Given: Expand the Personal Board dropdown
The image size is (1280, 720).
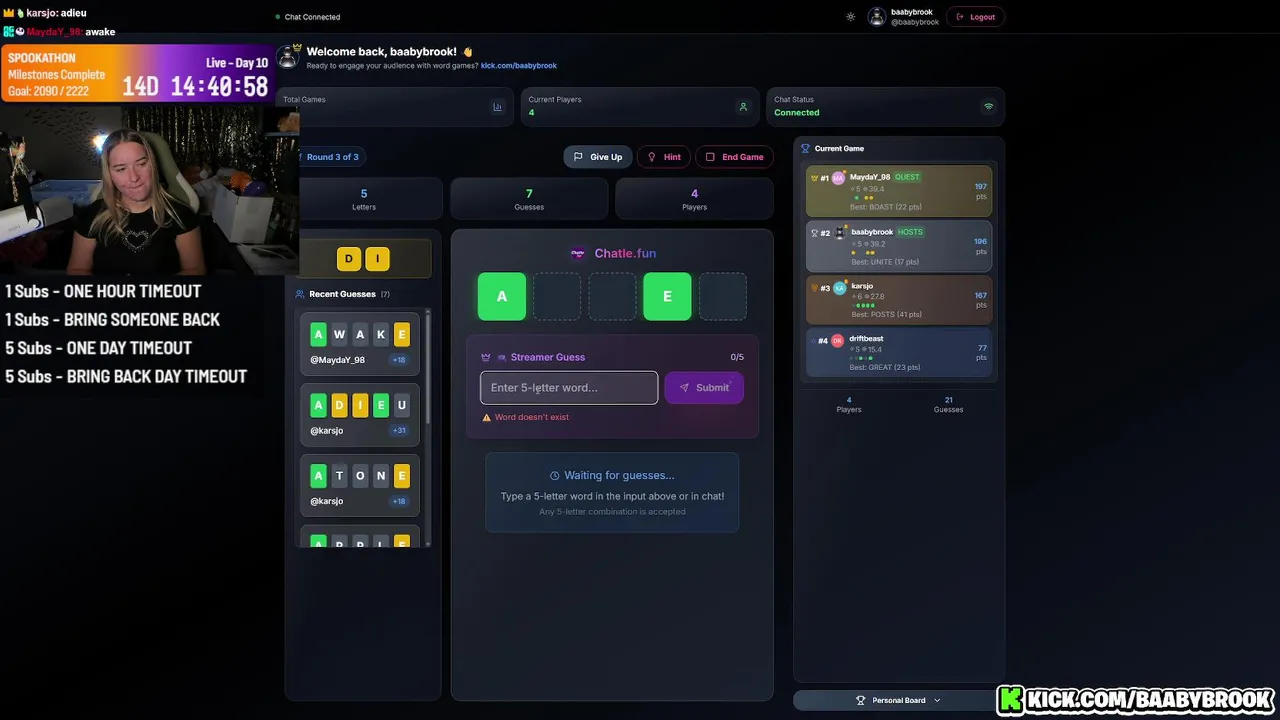Looking at the screenshot, I should click(899, 700).
